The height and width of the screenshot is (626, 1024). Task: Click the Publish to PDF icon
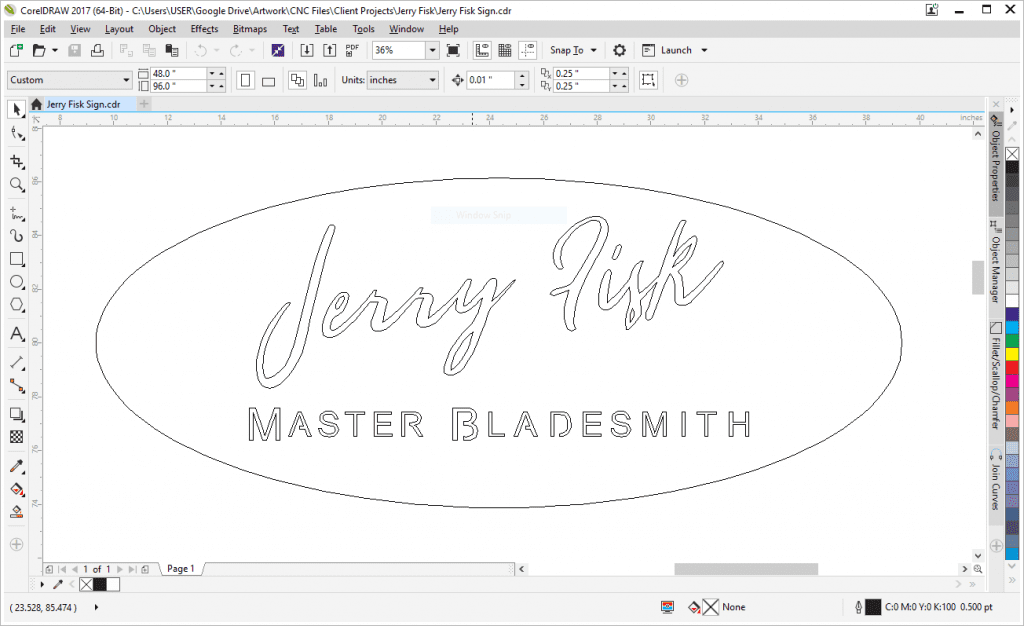352,50
